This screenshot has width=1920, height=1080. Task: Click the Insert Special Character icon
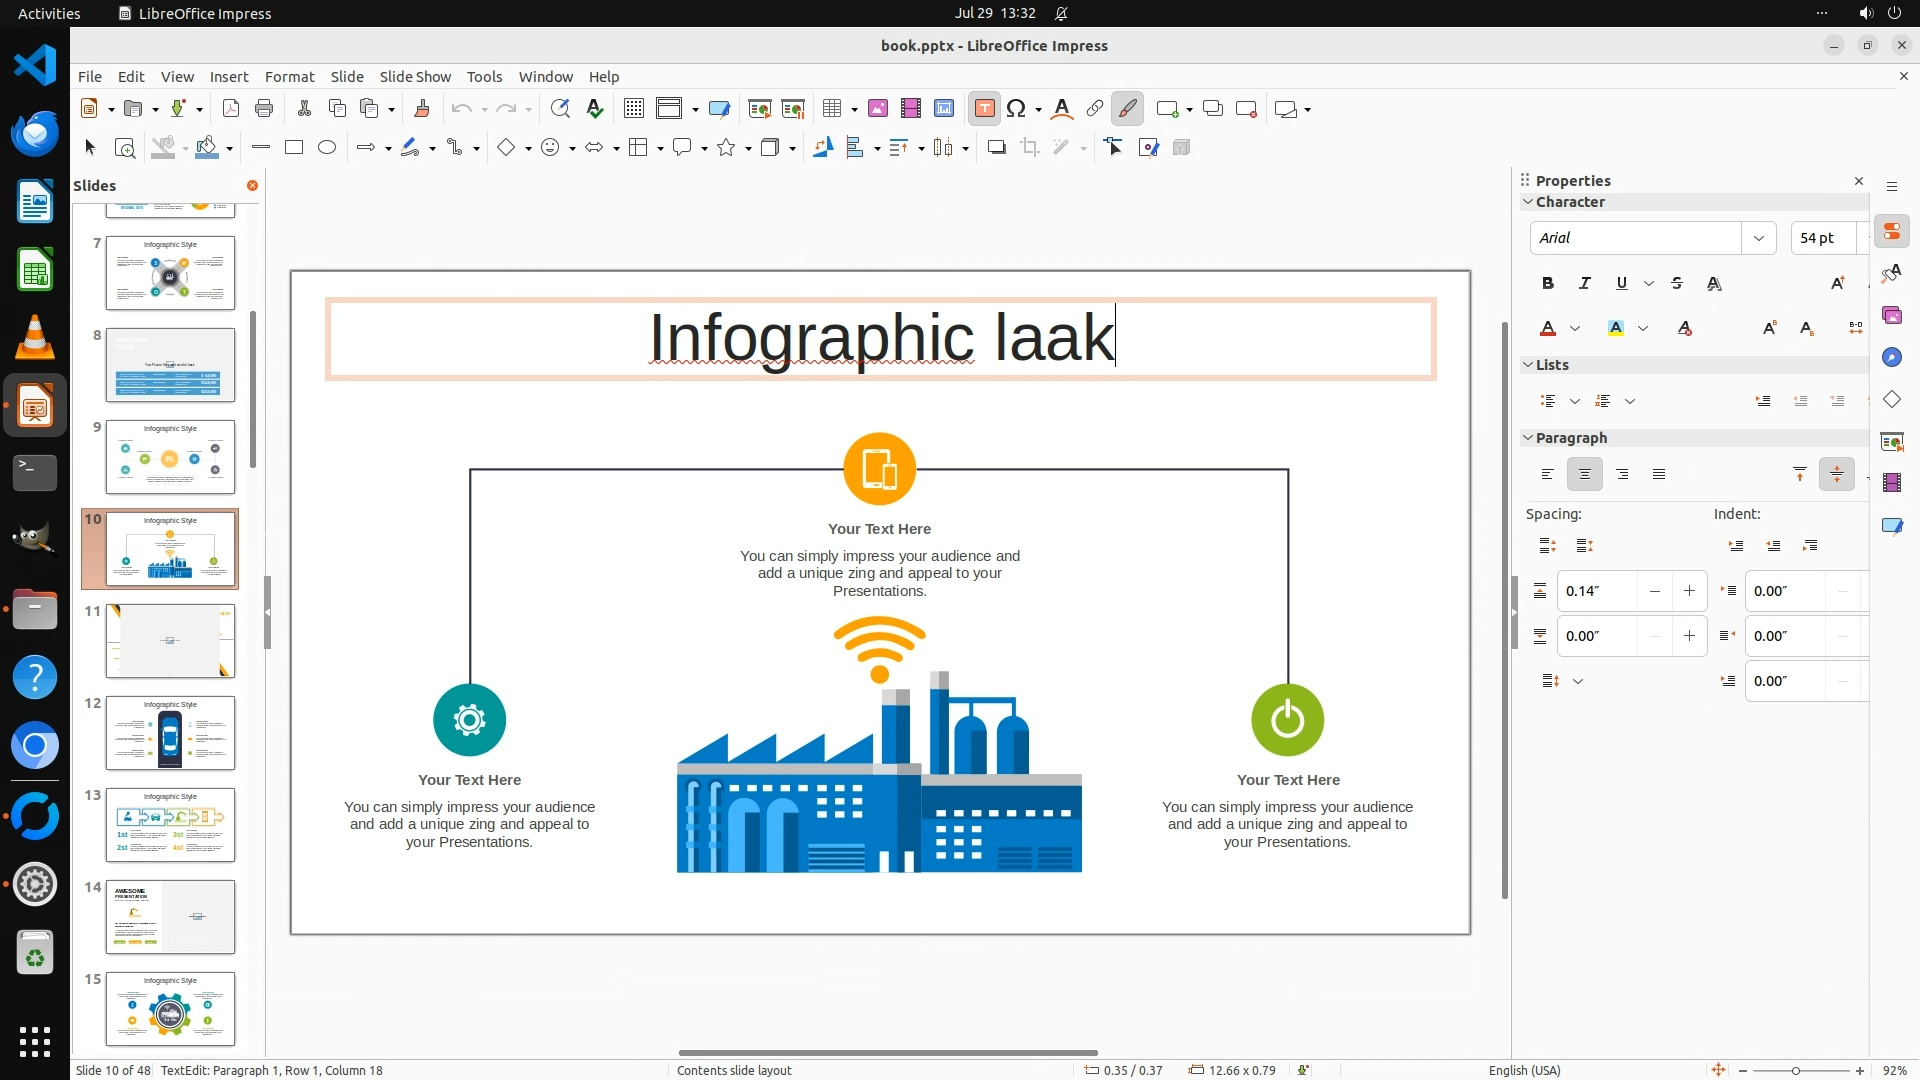(x=1016, y=109)
